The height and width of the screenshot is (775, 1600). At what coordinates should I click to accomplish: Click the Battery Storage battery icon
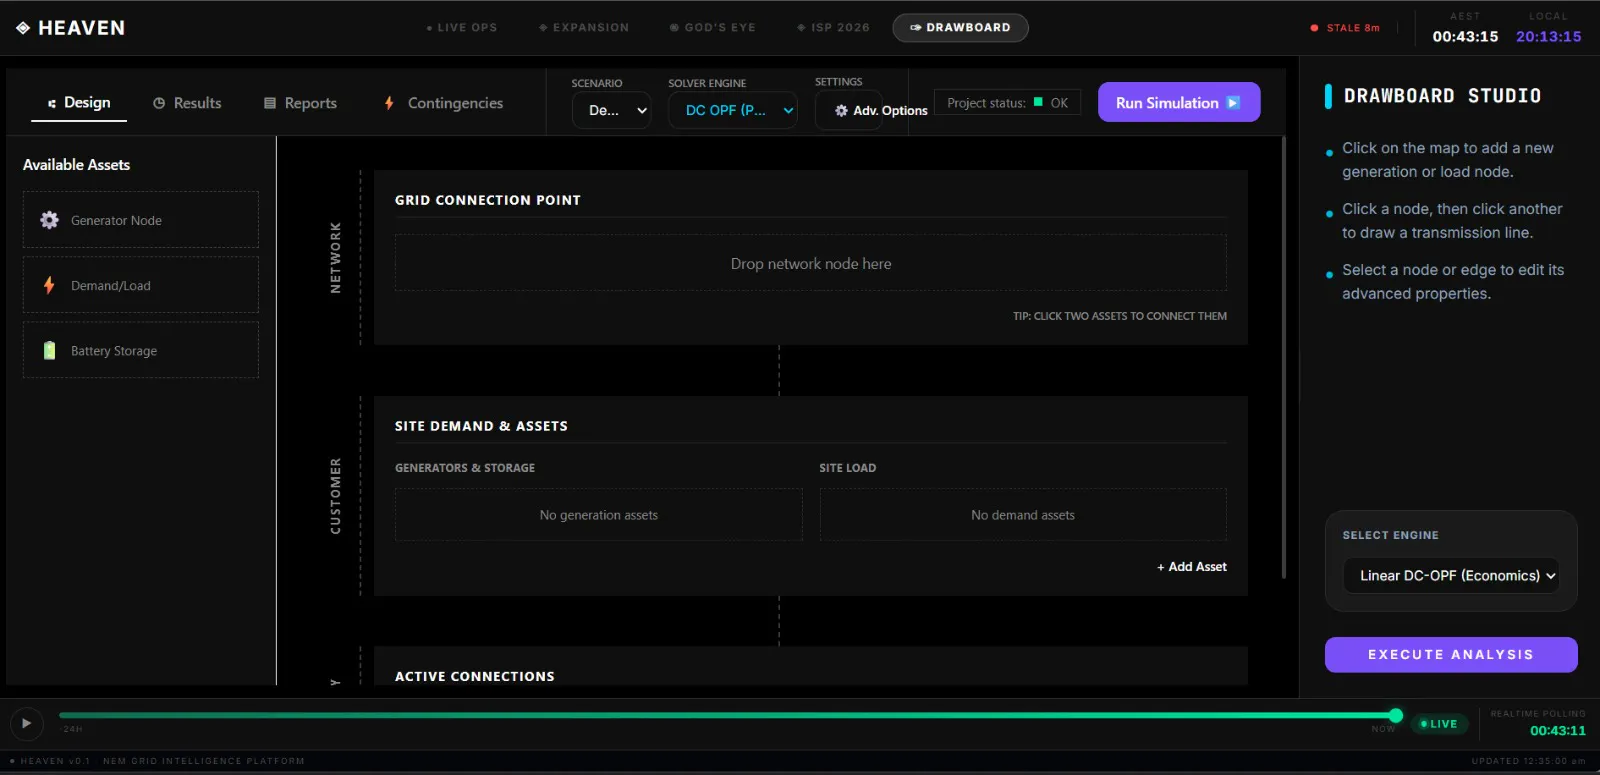49,351
